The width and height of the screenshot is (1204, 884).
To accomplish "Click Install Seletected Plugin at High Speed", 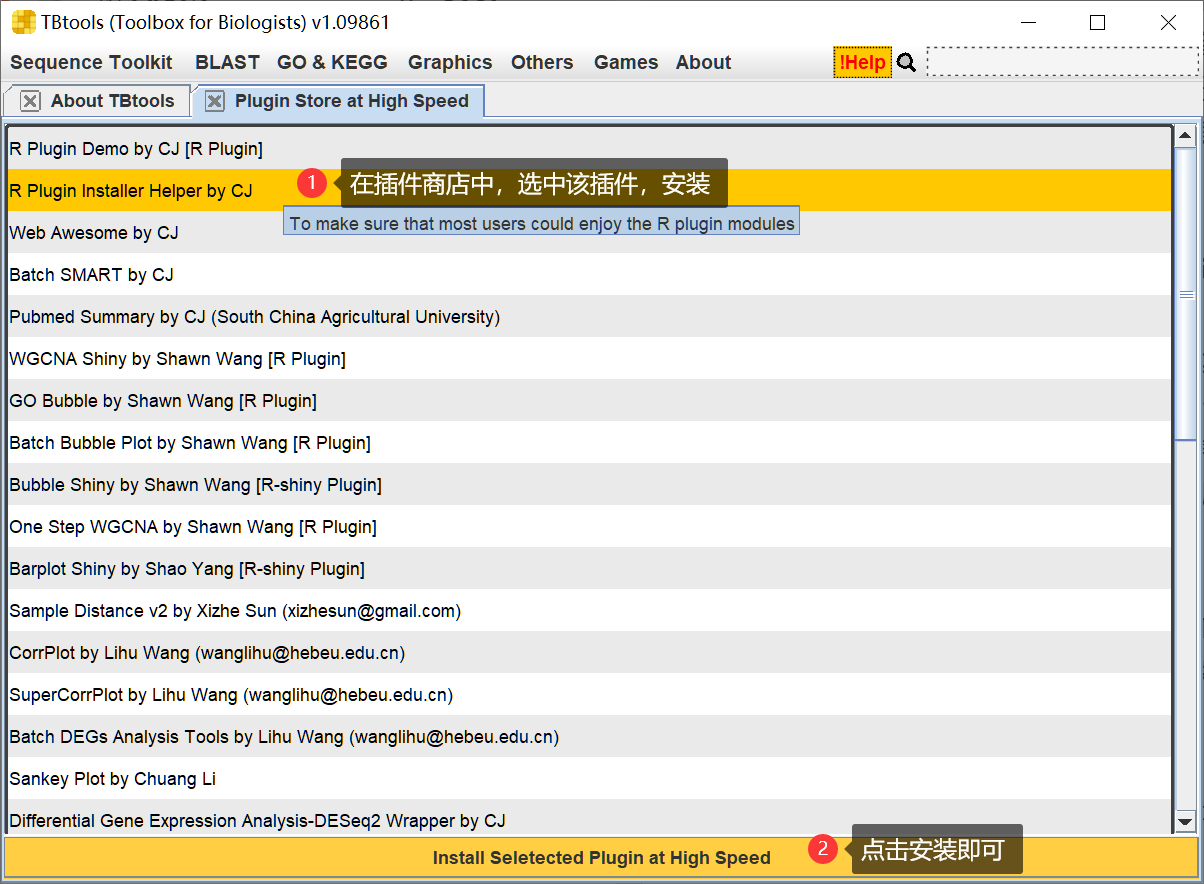I will pyautogui.click(x=601, y=857).
